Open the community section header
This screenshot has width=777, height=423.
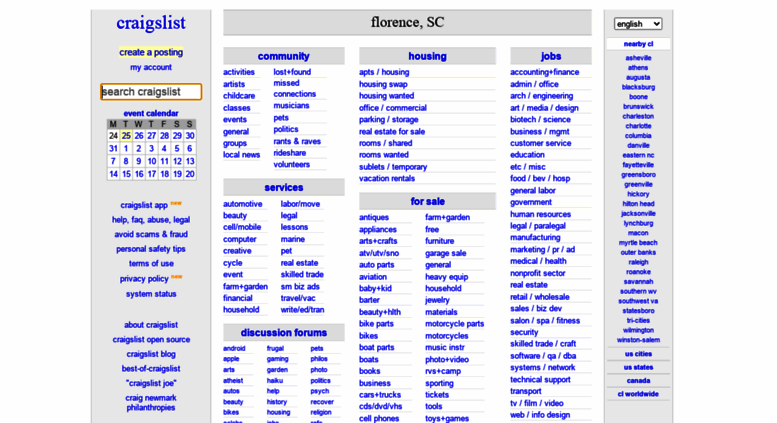[x=283, y=56]
